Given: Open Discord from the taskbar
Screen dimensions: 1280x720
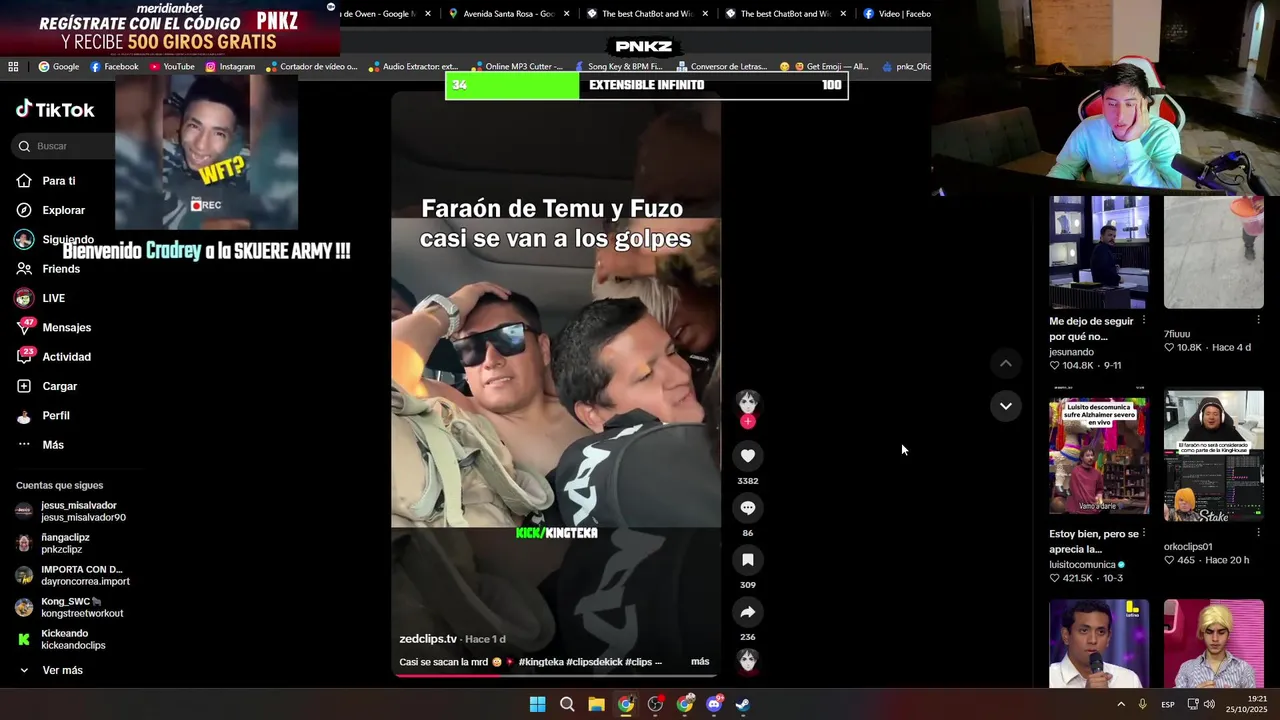Looking at the screenshot, I should coord(714,704).
